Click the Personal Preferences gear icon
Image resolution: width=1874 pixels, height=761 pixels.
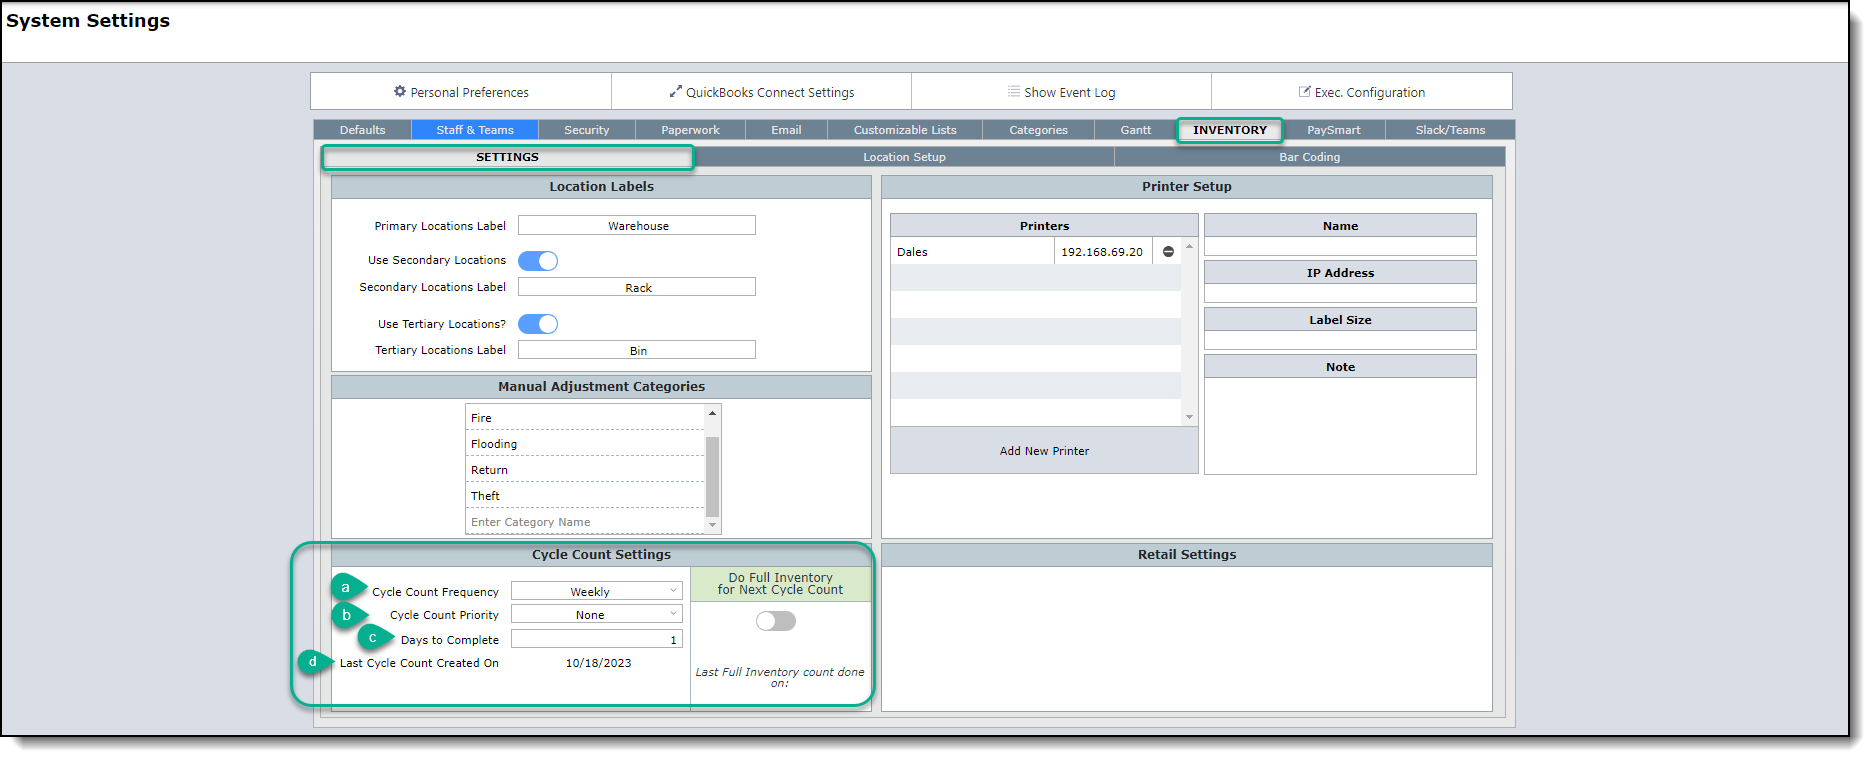click(400, 91)
